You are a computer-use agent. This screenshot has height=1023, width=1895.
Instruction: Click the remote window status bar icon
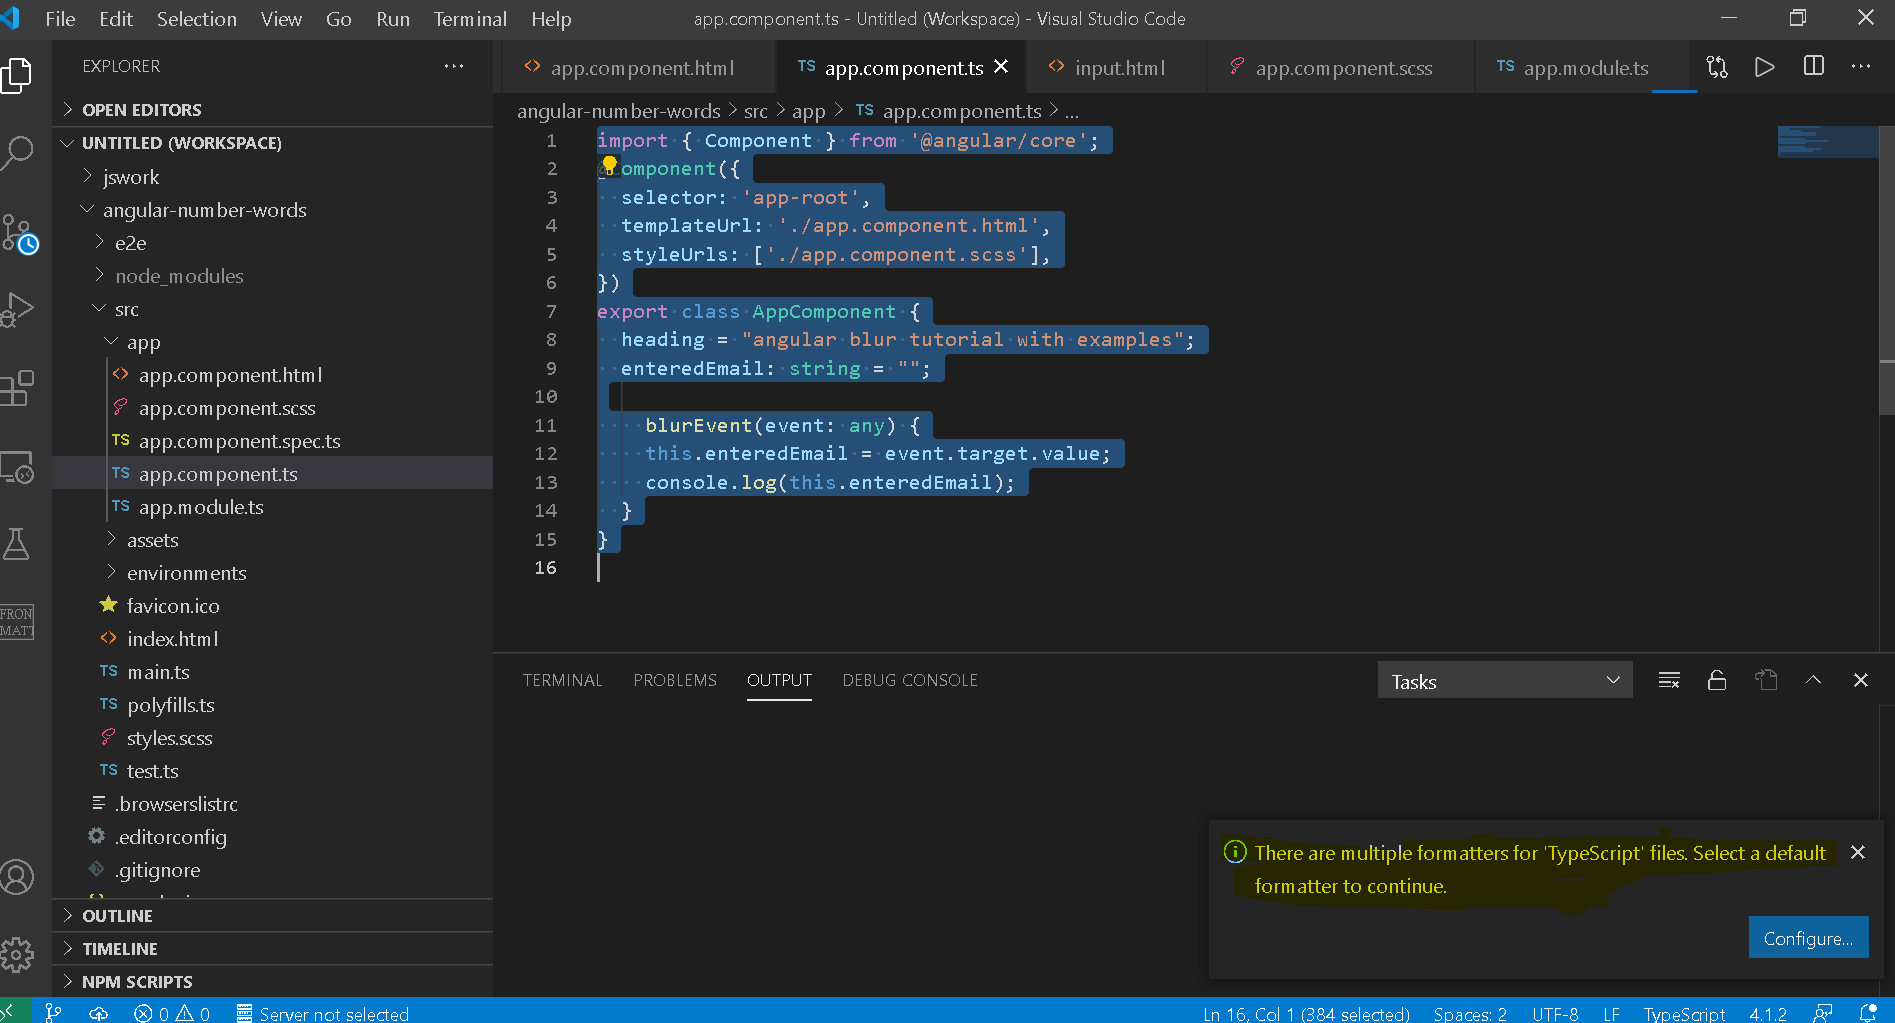tap(8, 1012)
